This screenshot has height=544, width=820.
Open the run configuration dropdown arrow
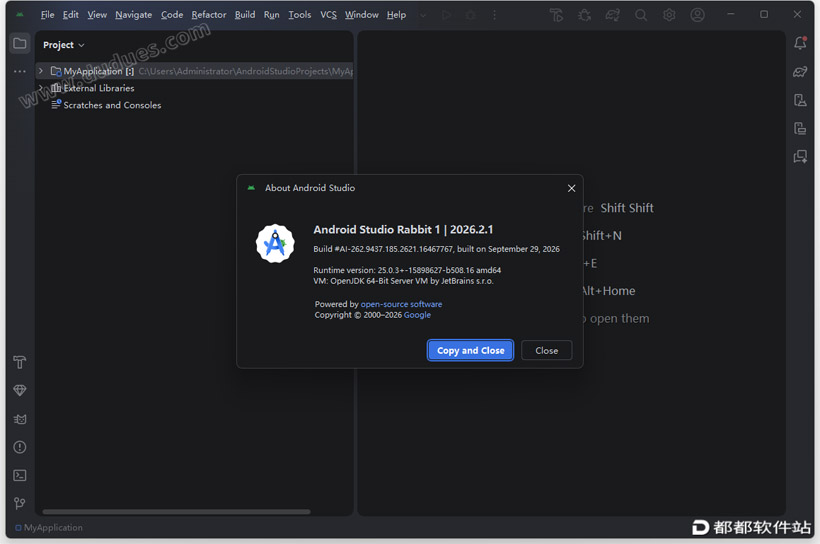tap(423, 15)
